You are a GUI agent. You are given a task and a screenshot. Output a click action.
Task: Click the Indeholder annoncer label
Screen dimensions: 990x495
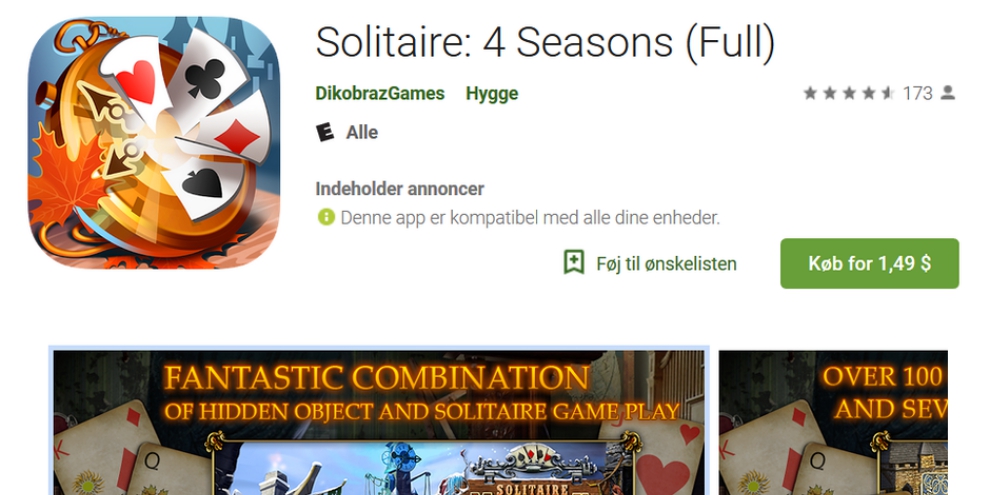tap(400, 189)
